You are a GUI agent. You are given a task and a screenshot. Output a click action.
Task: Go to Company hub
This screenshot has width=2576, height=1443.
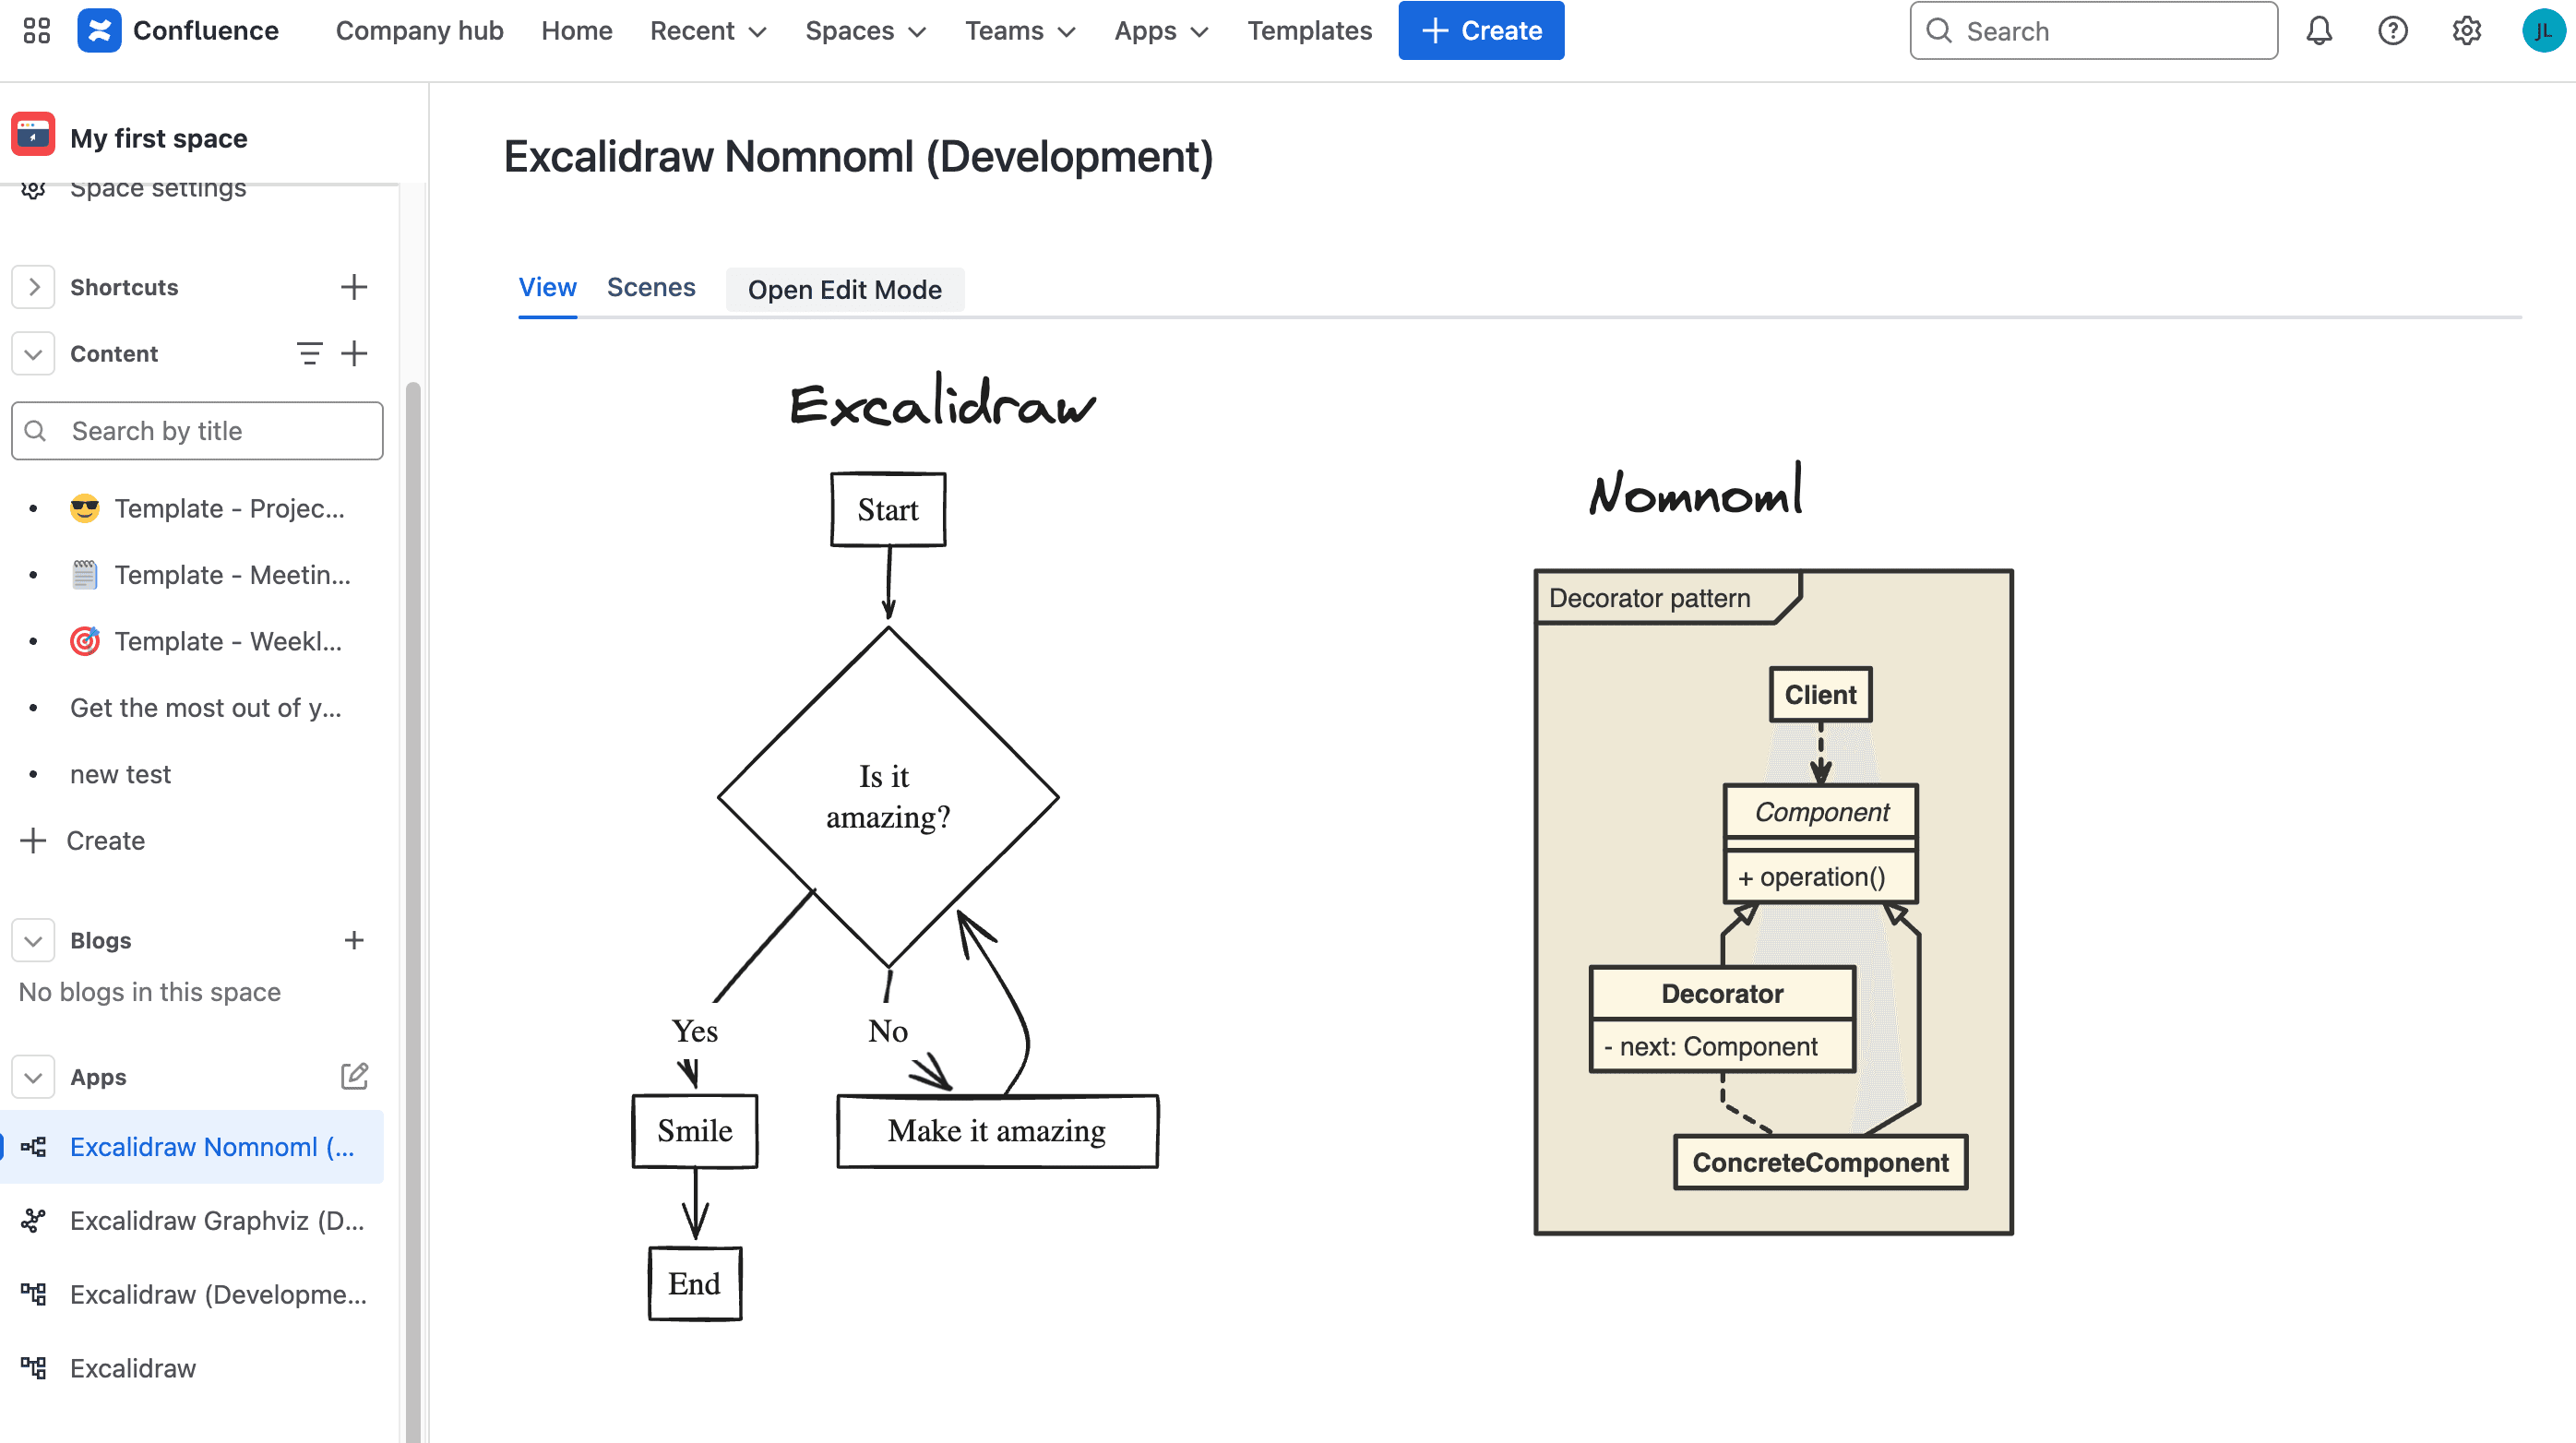[420, 31]
